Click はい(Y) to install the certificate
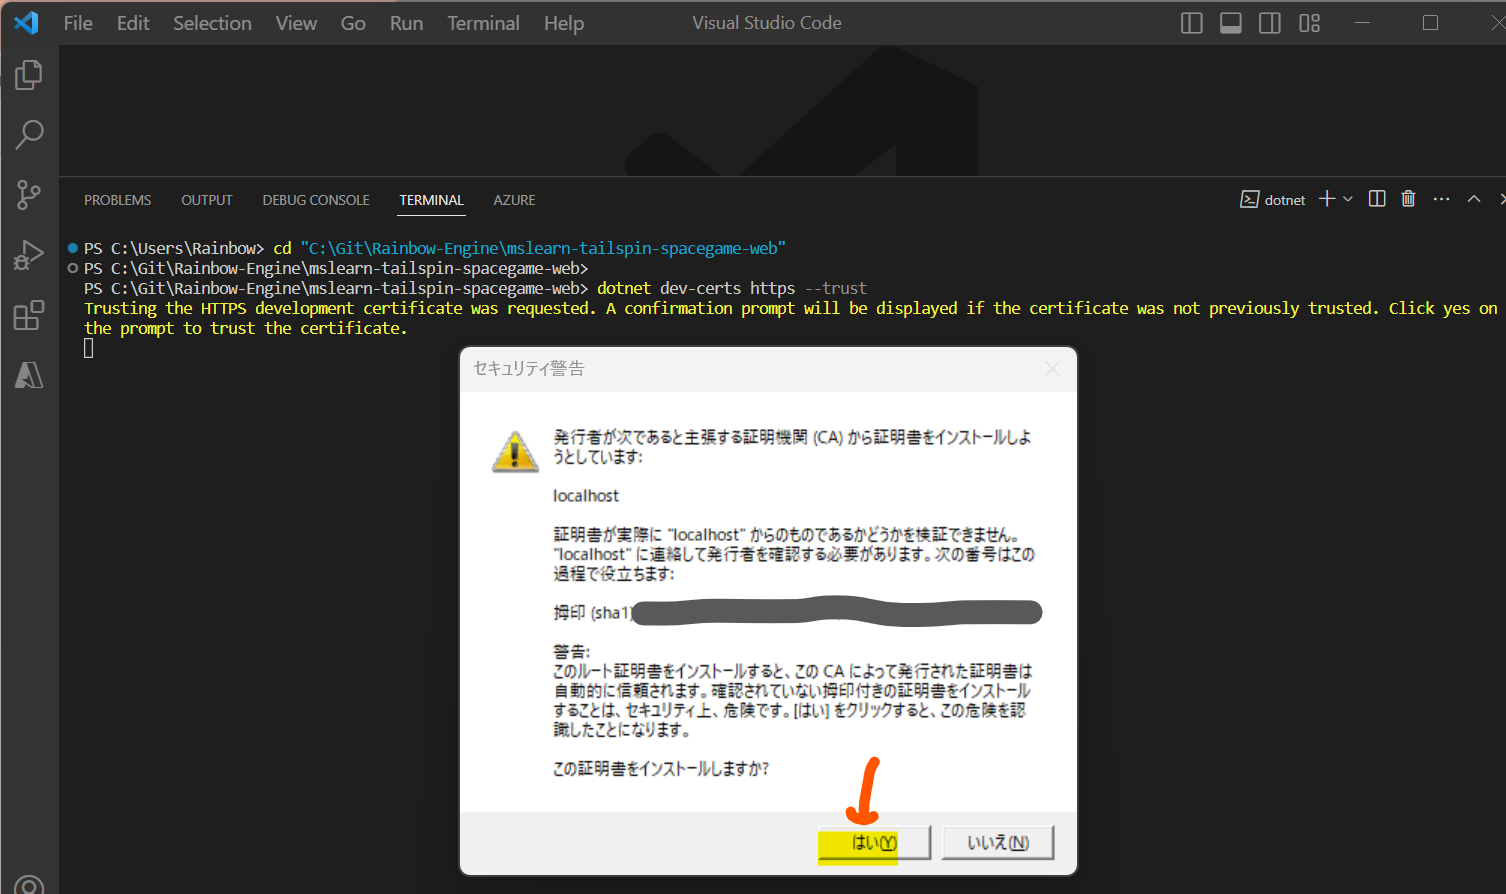 pos(874,843)
